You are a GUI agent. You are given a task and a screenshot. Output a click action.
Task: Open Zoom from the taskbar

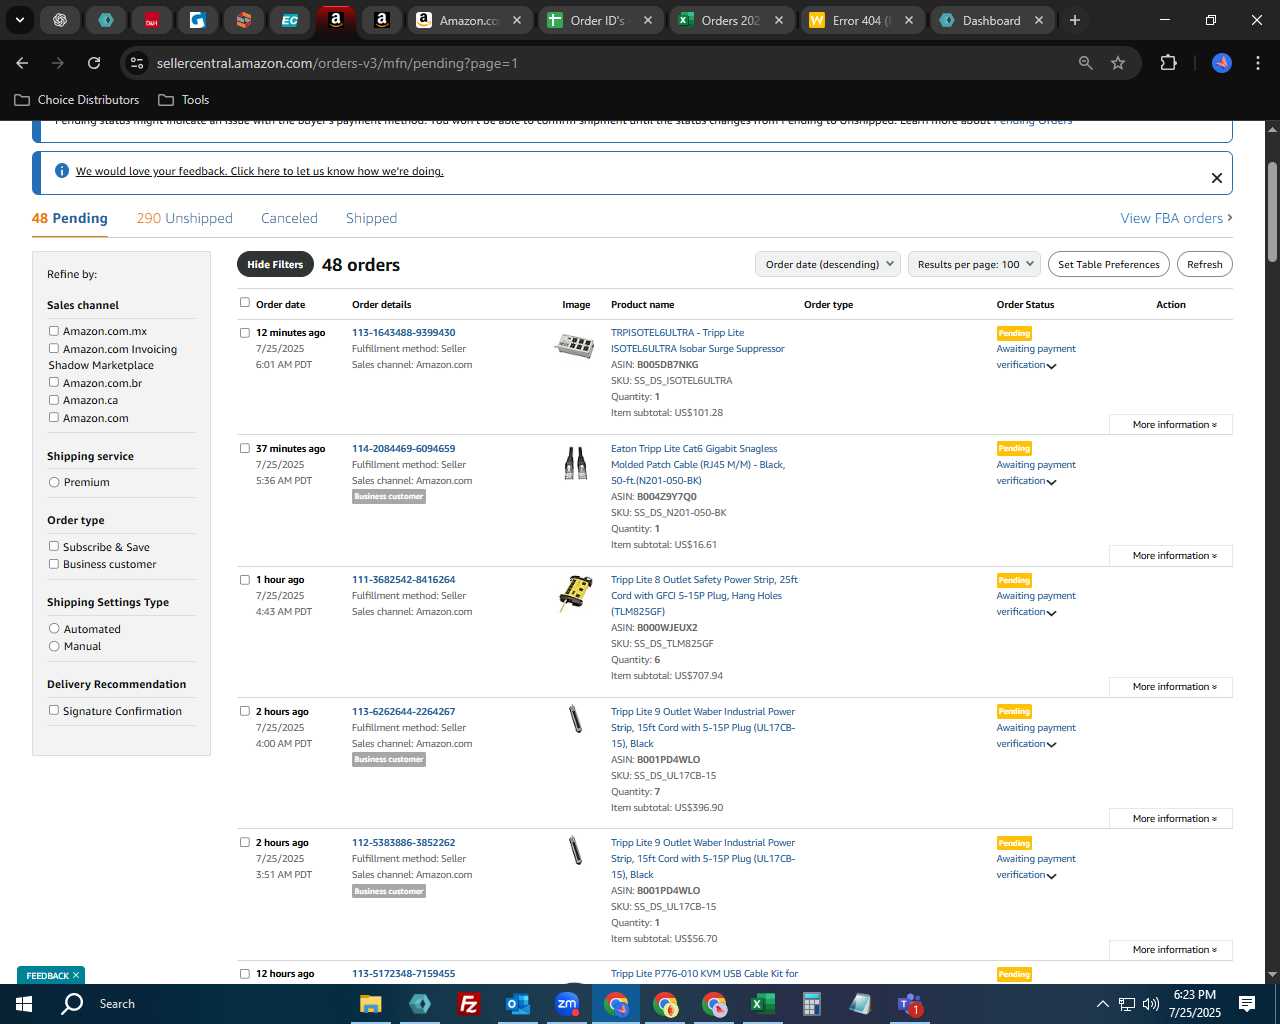tap(567, 1004)
